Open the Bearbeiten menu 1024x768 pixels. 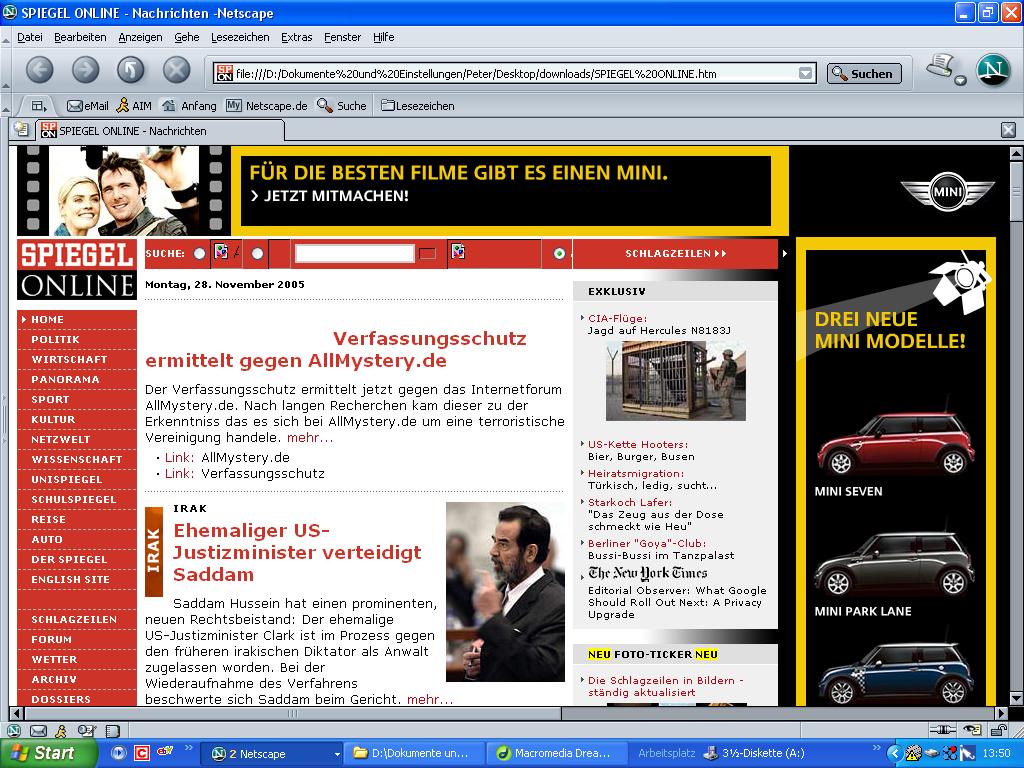(x=80, y=37)
